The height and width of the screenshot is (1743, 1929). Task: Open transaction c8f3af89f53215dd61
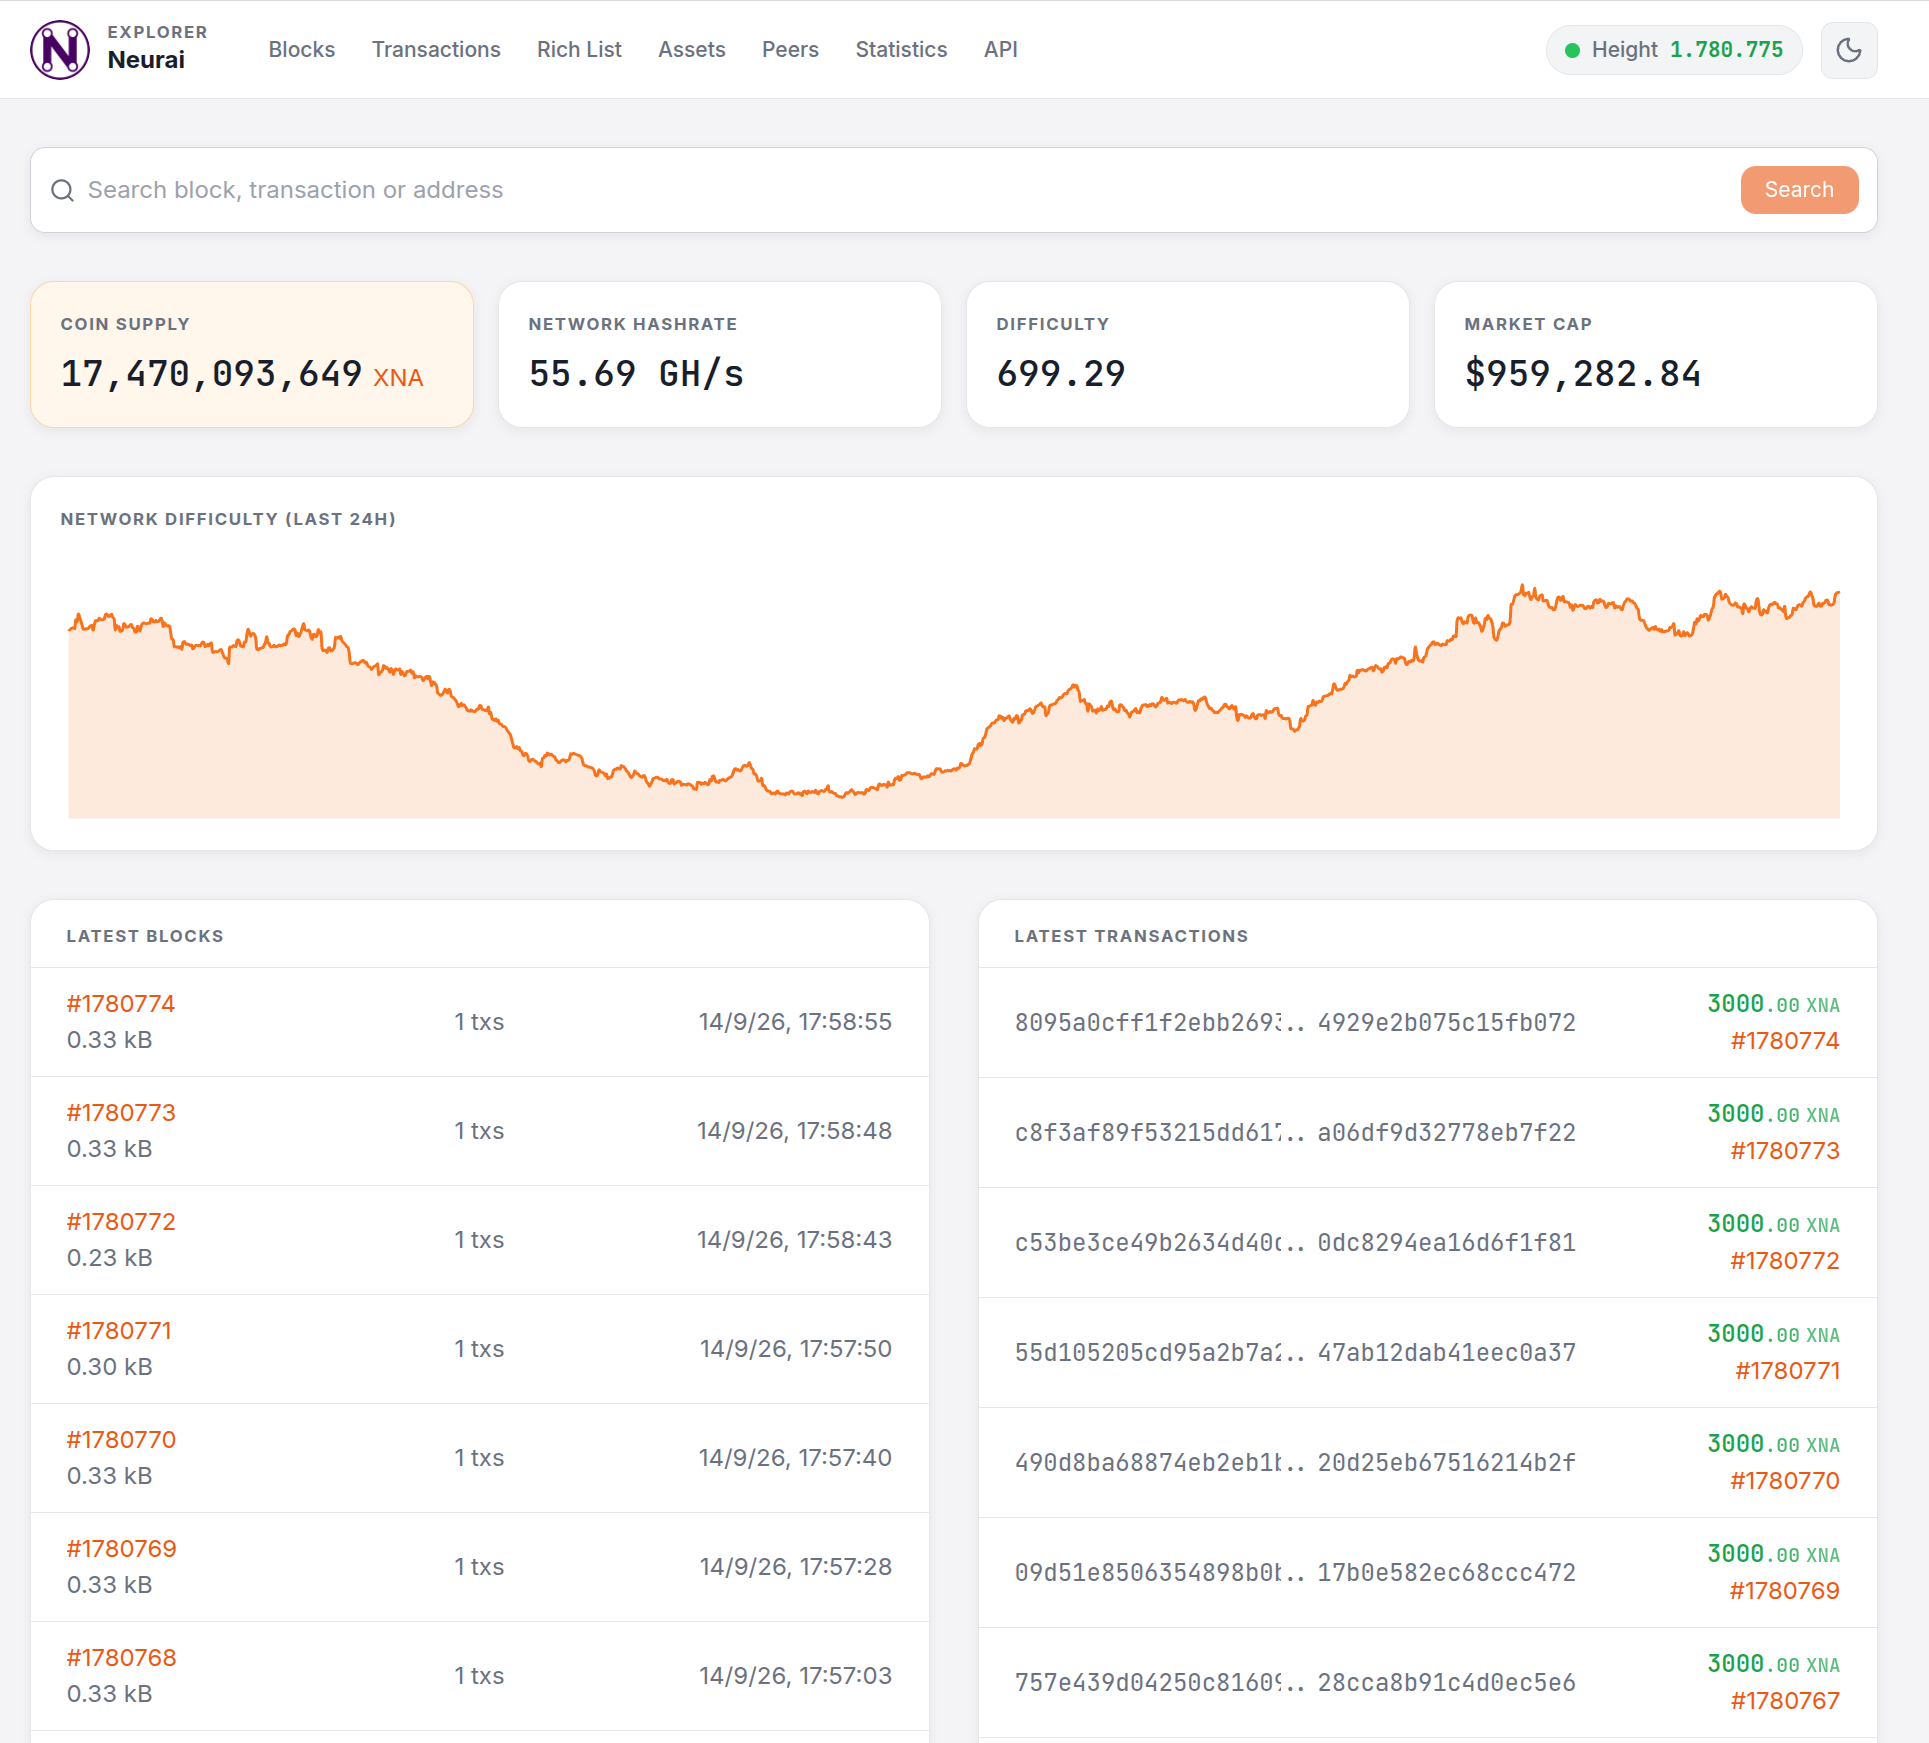coord(1295,1132)
